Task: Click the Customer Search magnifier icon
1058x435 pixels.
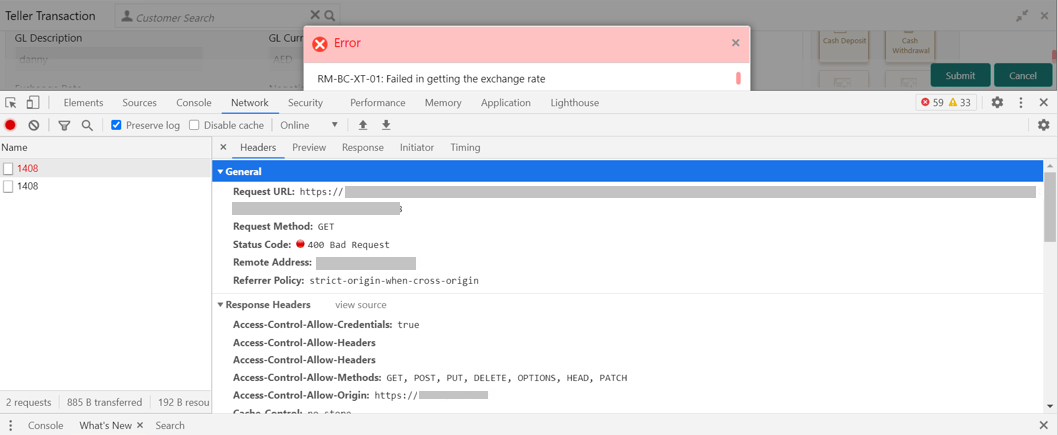Action: [x=329, y=16]
